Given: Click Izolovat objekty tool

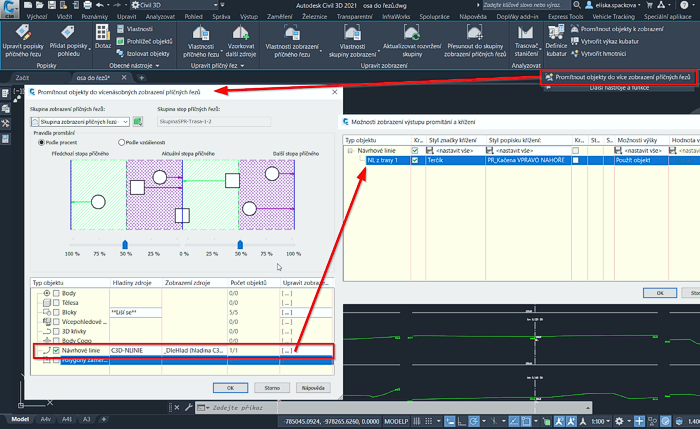Looking at the screenshot, I should [143, 54].
